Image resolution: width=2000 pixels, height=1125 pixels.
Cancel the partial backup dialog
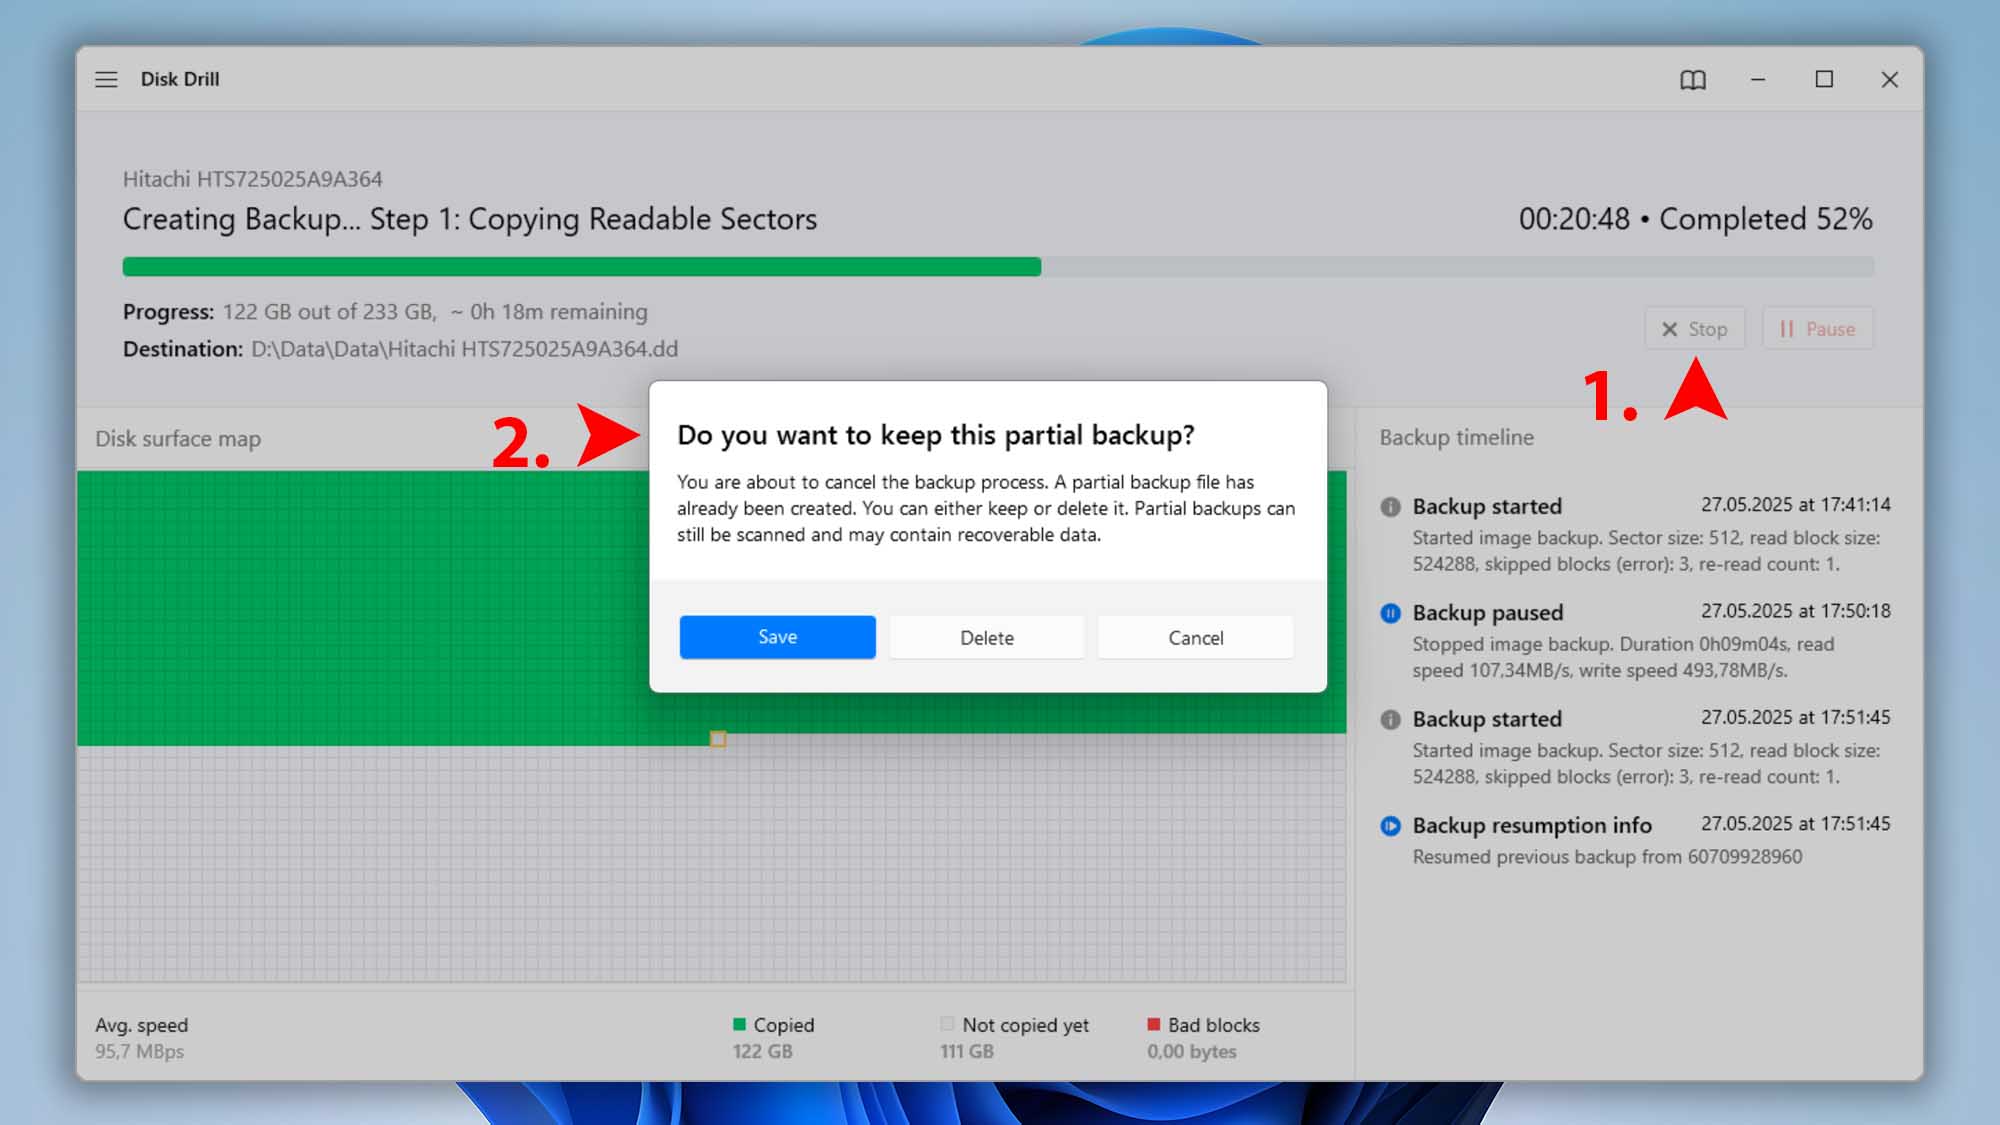tap(1195, 638)
